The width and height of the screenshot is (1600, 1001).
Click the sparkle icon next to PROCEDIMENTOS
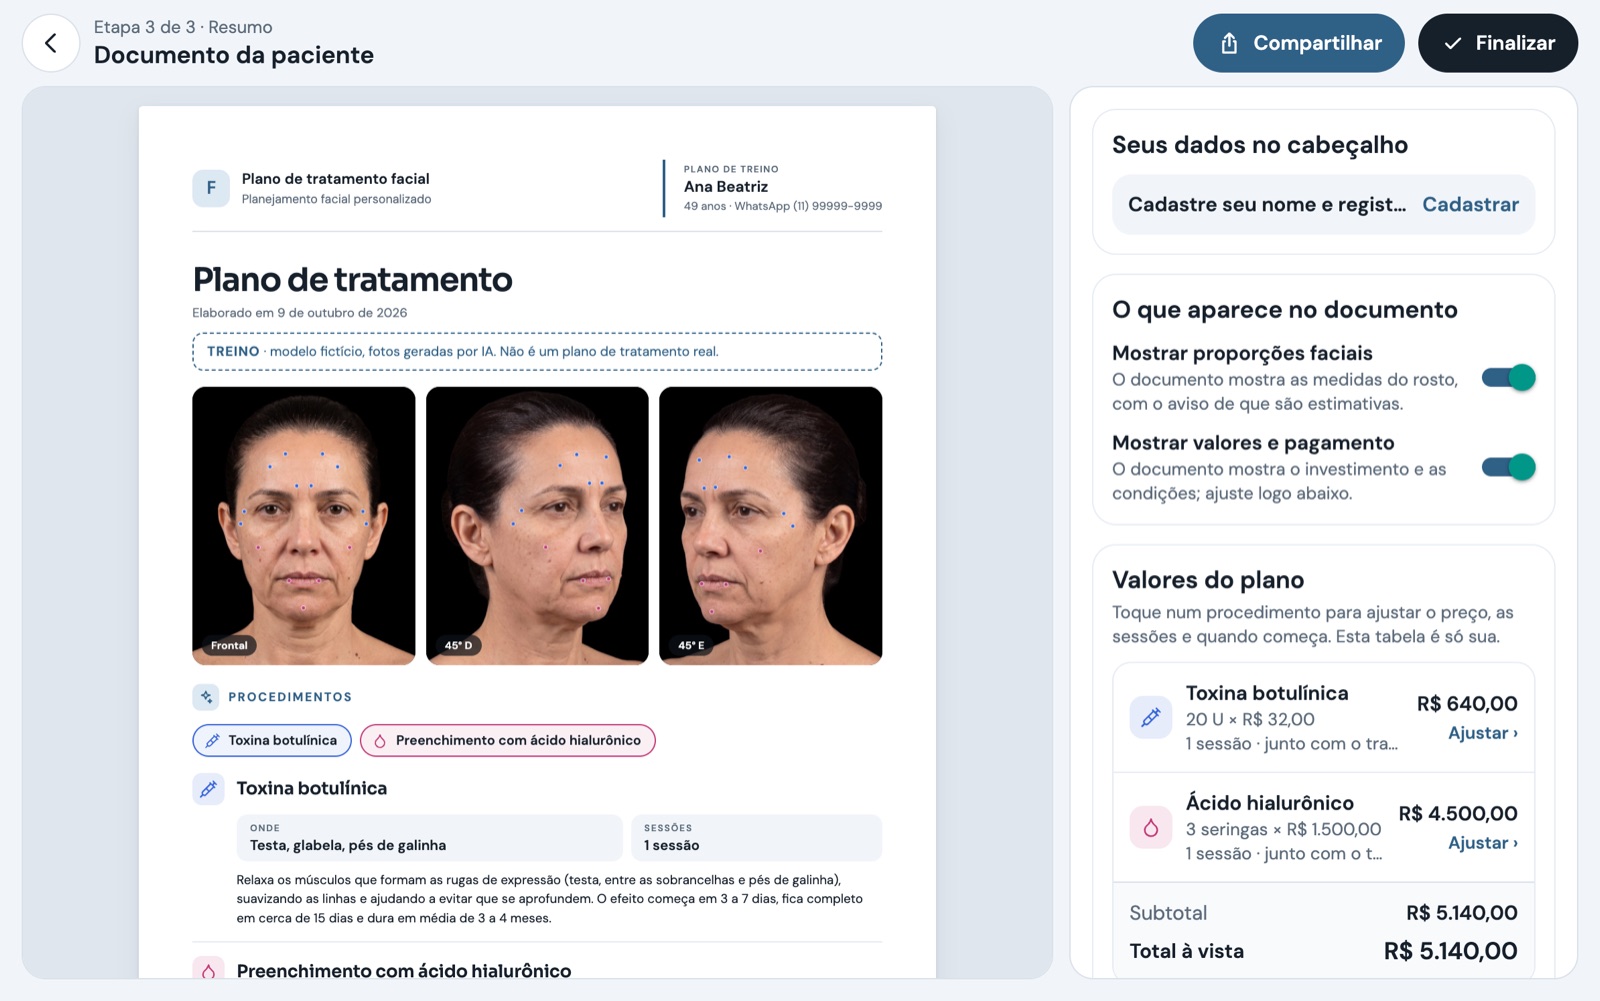206,696
